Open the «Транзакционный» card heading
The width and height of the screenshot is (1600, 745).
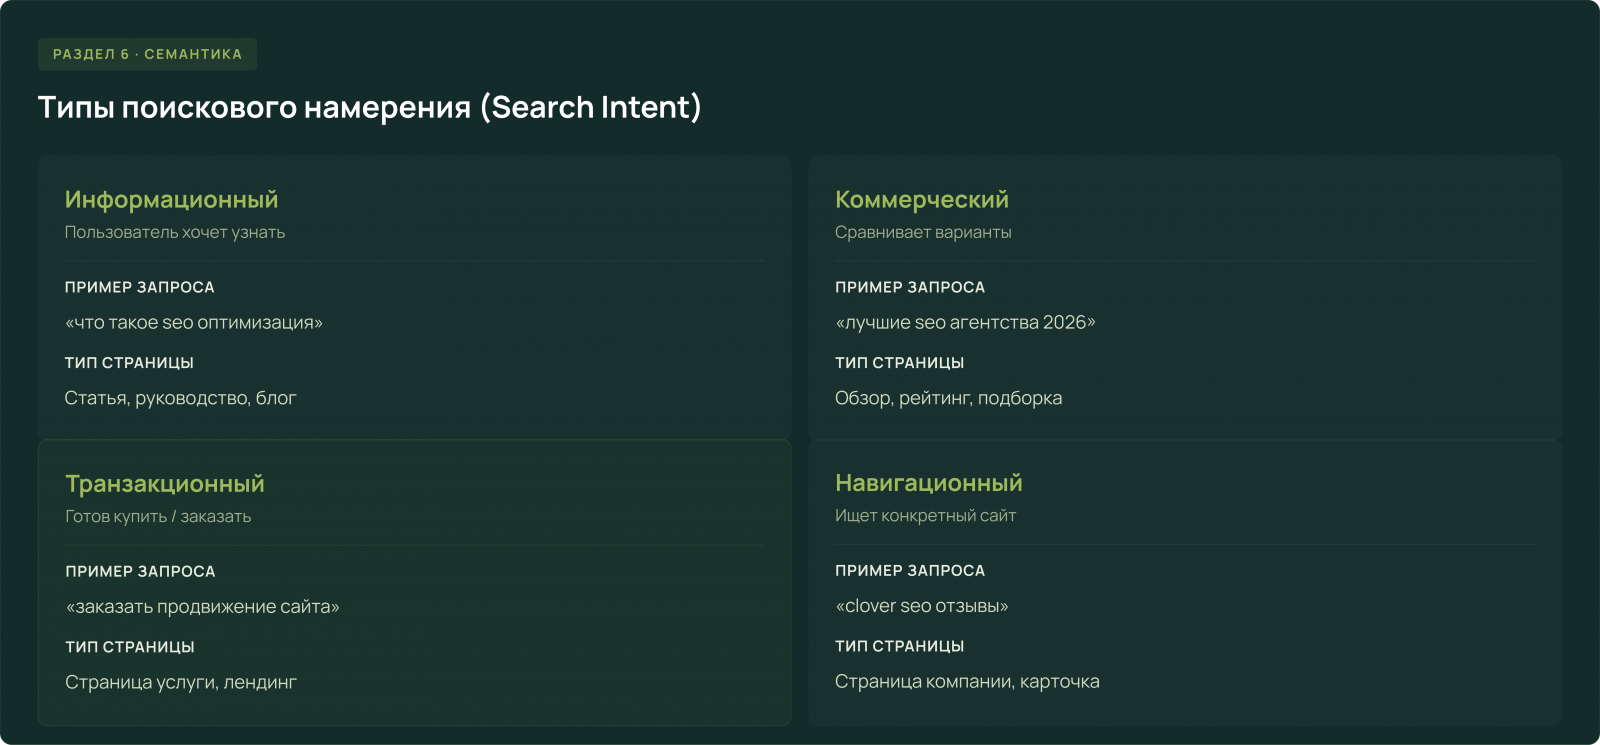(165, 484)
